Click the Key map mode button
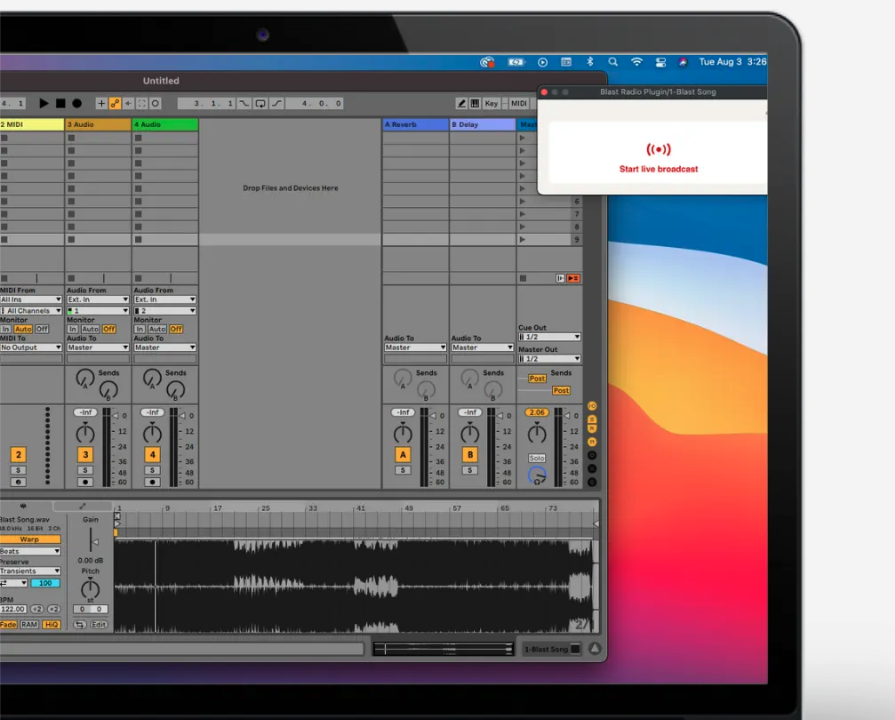 [491, 103]
